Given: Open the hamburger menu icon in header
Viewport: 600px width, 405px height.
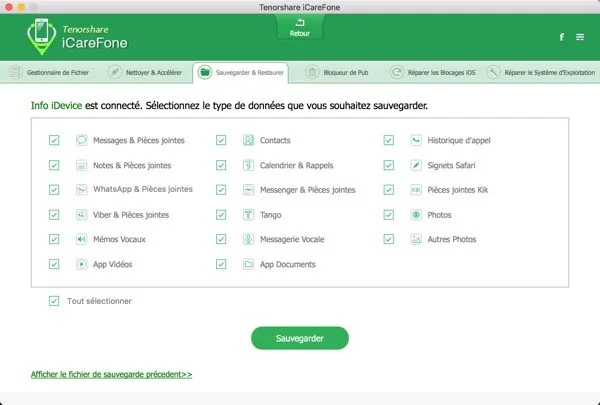Looking at the screenshot, I should pos(580,37).
